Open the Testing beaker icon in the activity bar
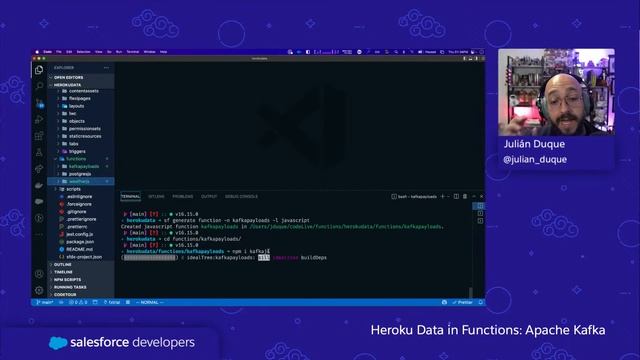This screenshot has height=360, width=640. (39, 152)
